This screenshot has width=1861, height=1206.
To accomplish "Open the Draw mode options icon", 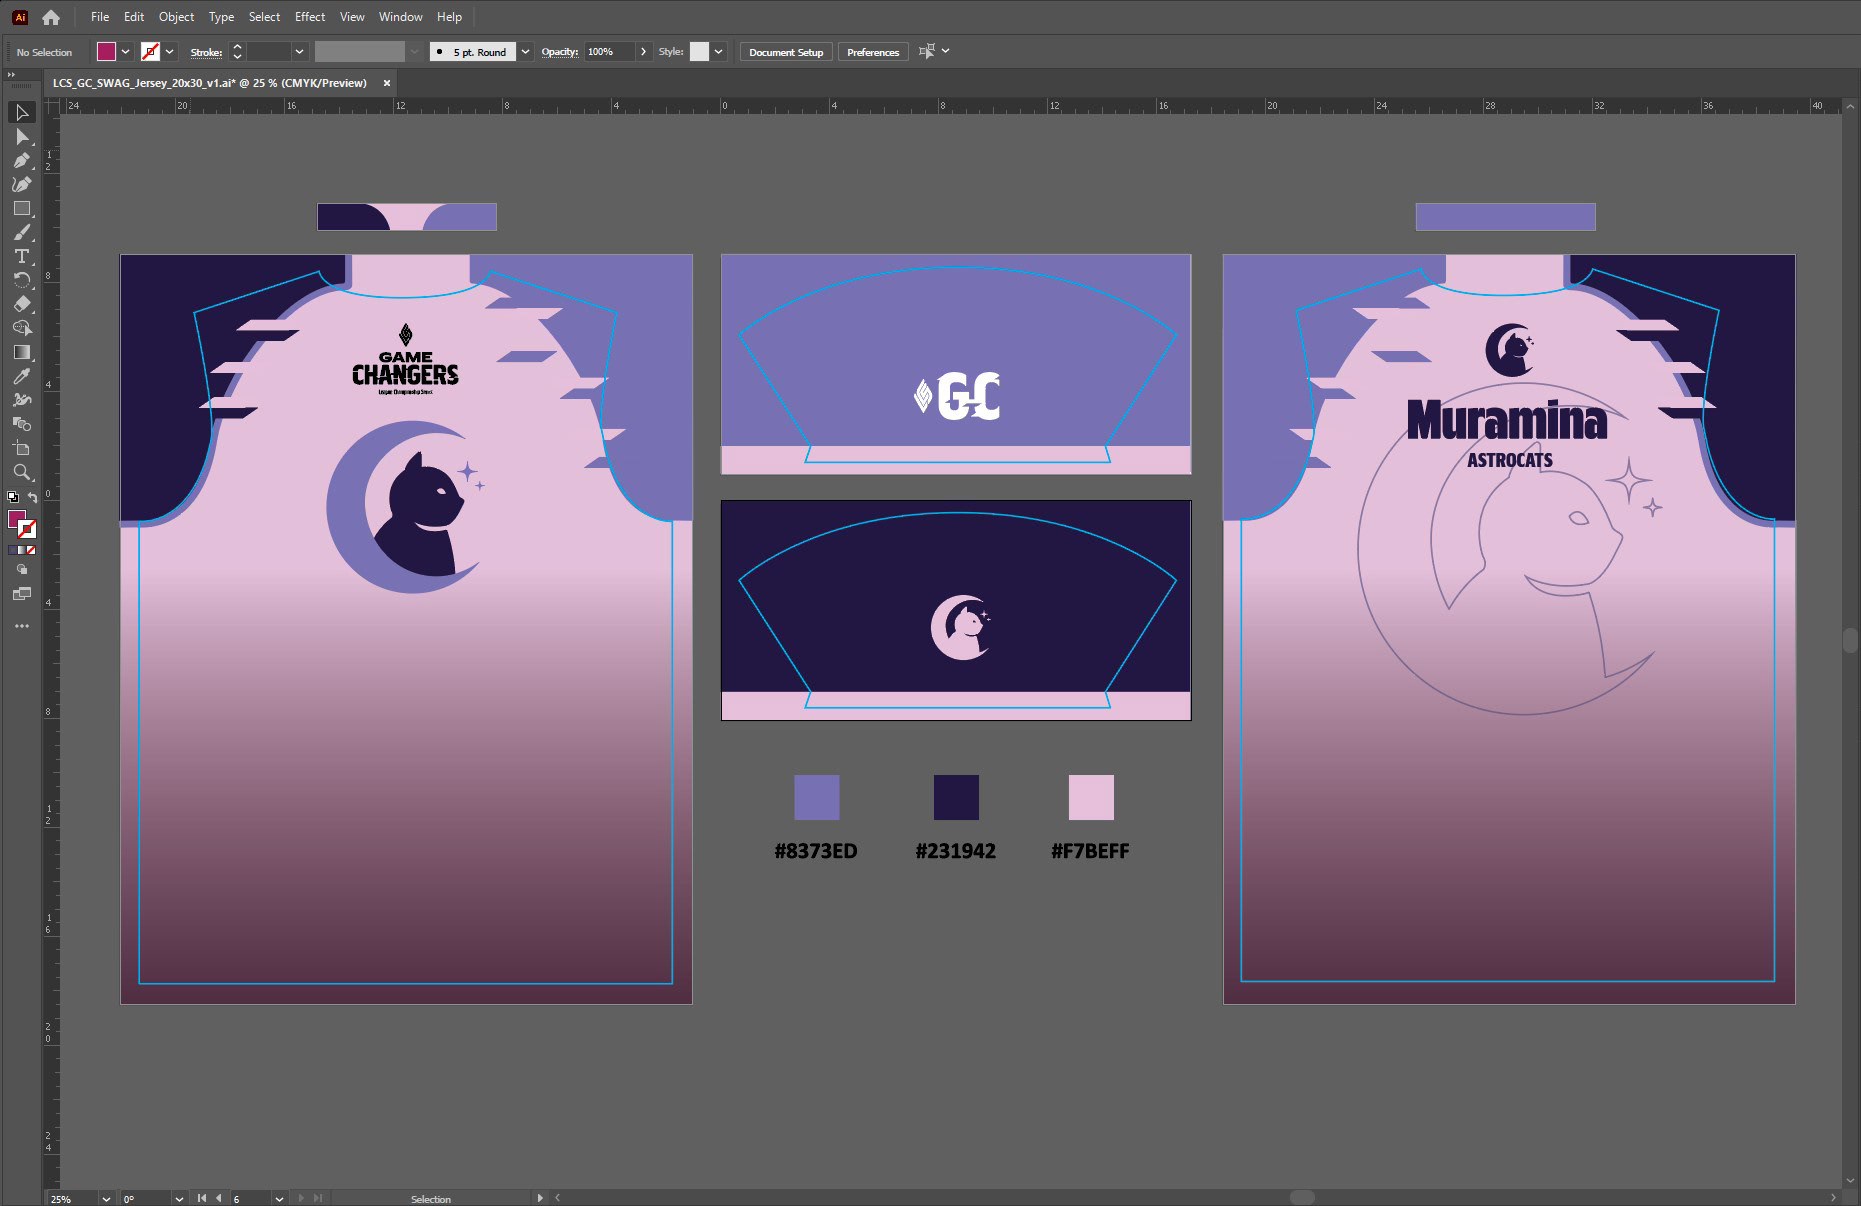I will pyautogui.click(x=22, y=569).
